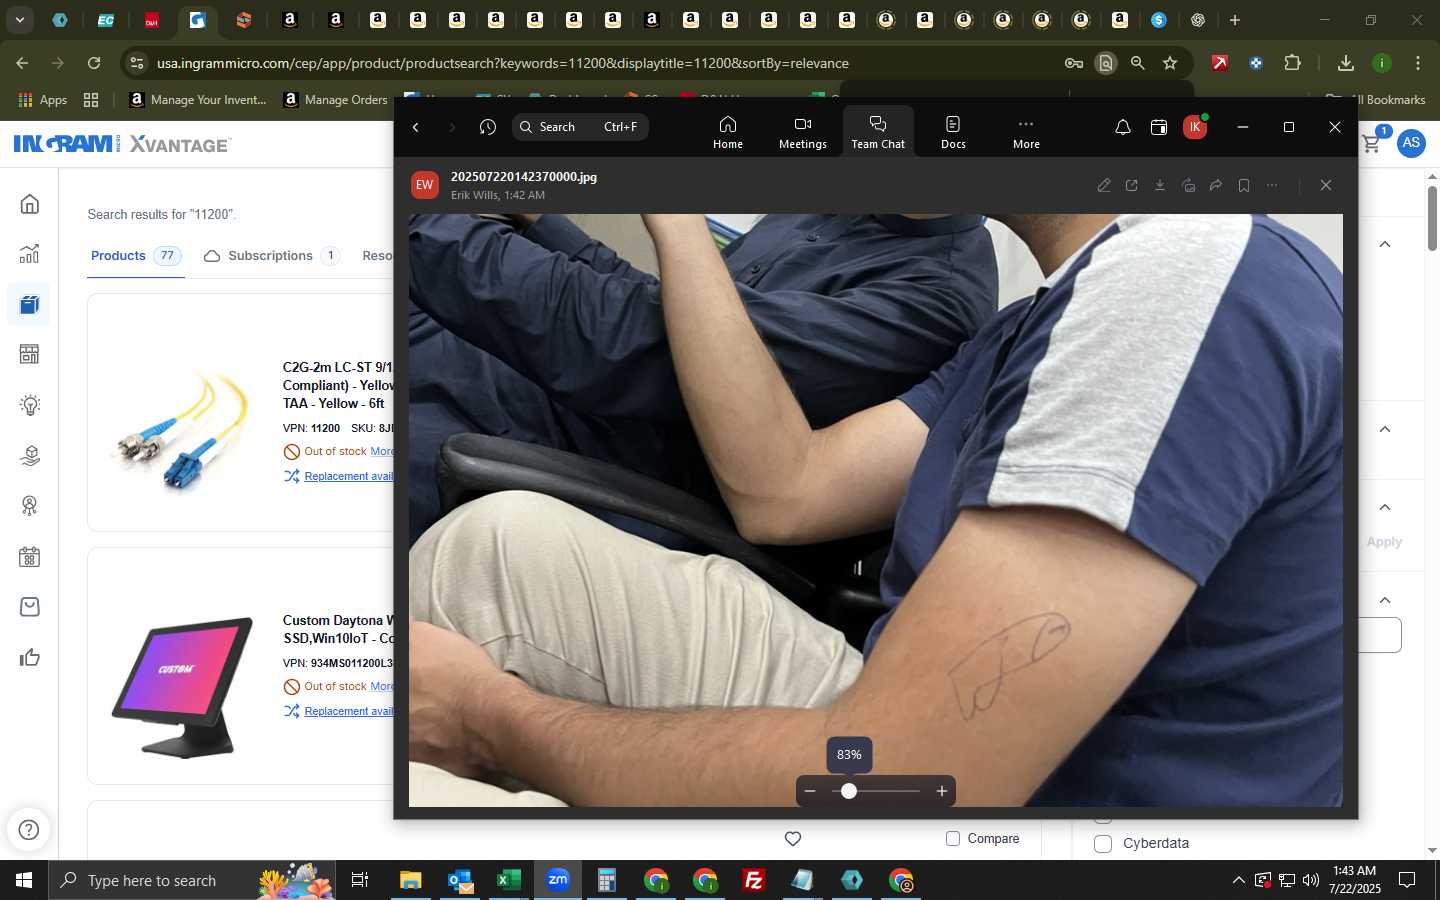Screen dimensions: 1440x900
Task: Click Zoom history clock icon
Action: pyautogui.click(x=488, y=127)
